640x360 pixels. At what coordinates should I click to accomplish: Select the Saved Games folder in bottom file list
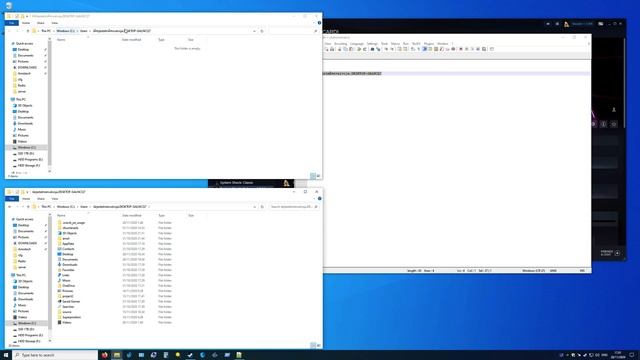pyautogui.click(x=71, y=302)
